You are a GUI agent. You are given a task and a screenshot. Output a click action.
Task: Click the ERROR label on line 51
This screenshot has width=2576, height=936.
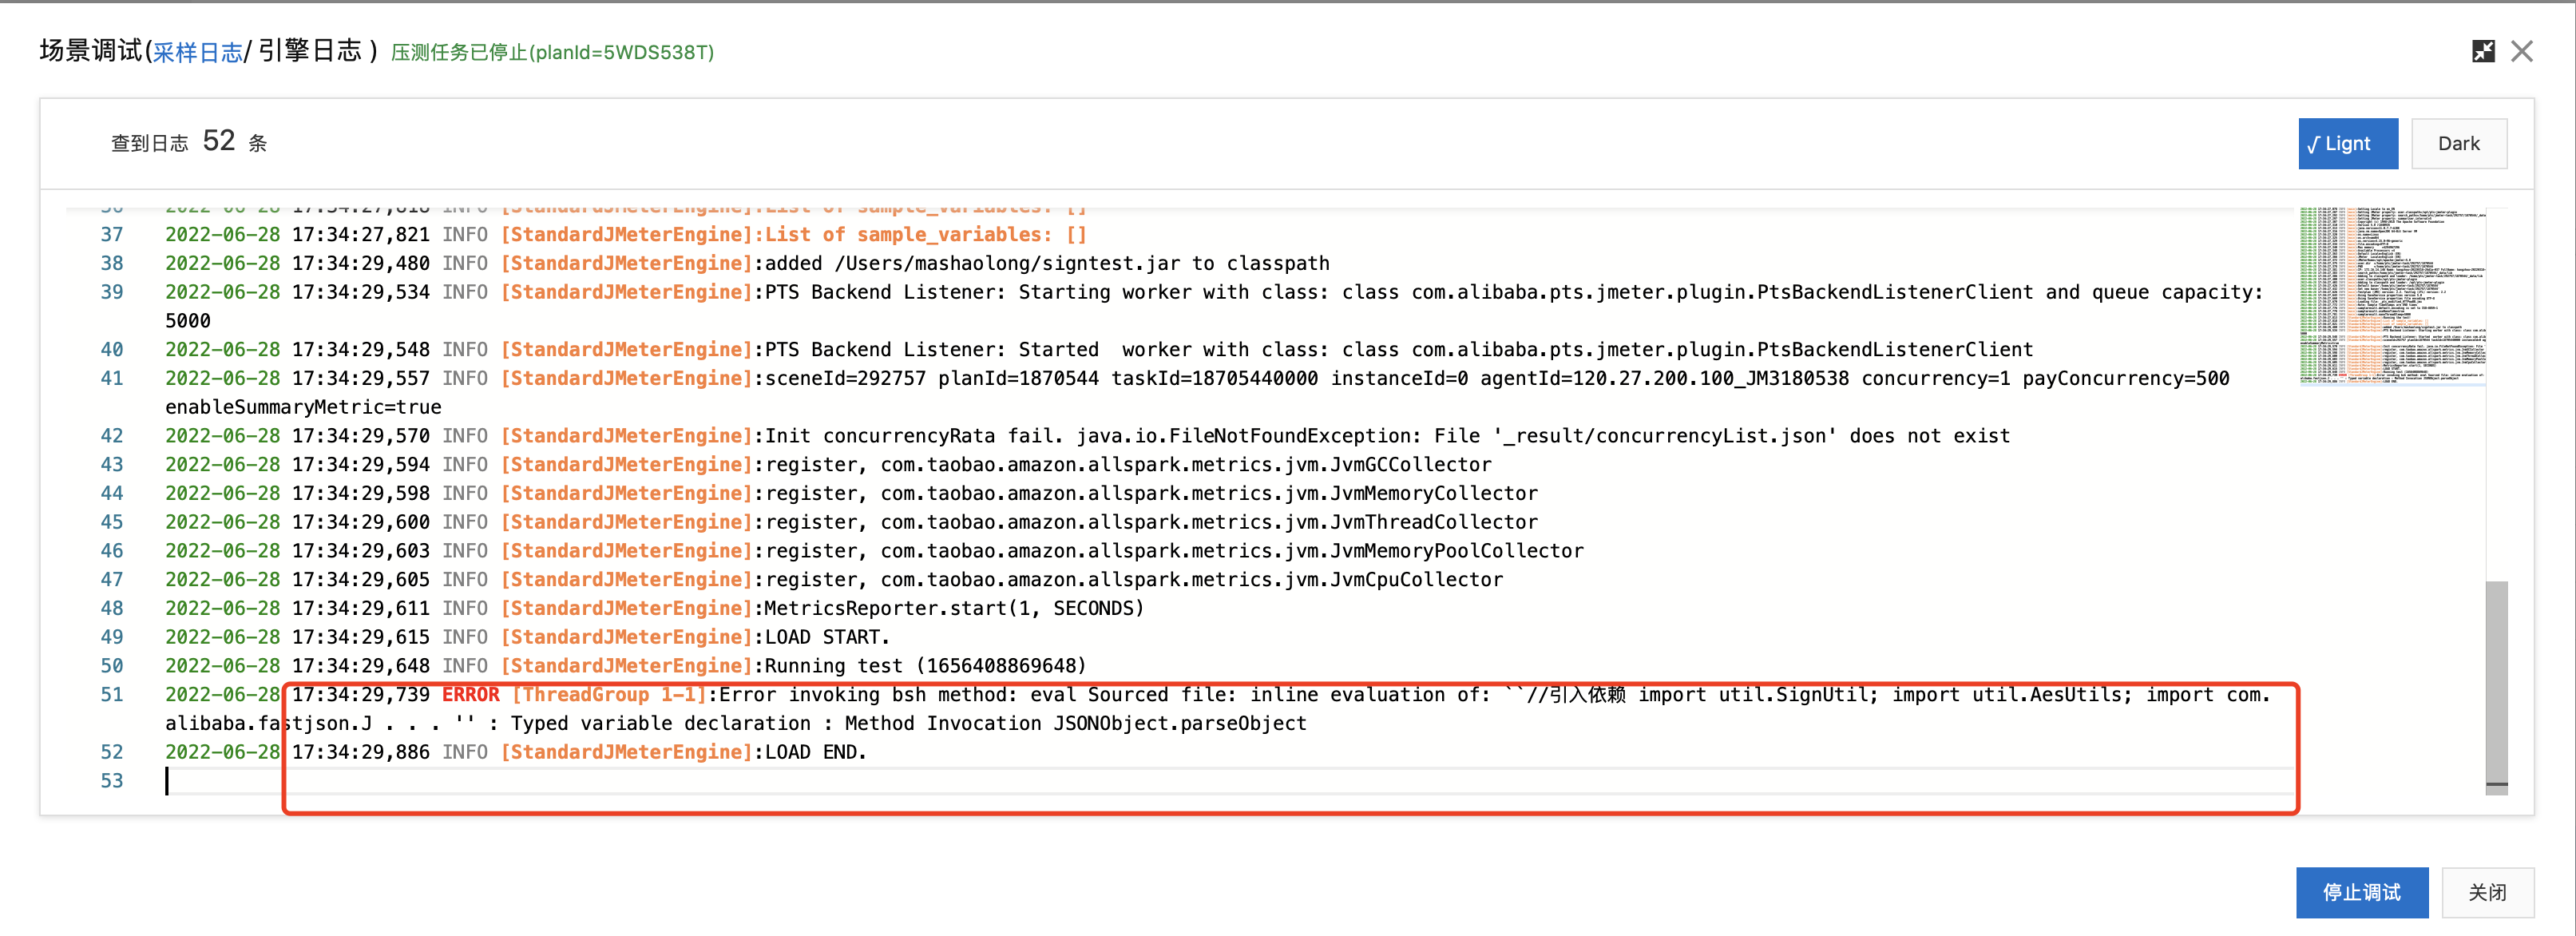(x=470, y=695)
